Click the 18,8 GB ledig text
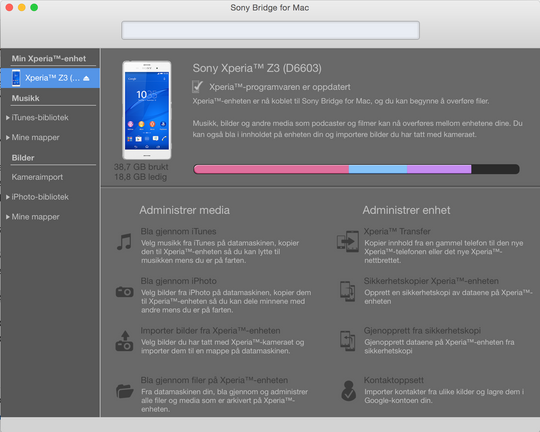The width and height of the screenshot is (540, 432). pyautogui.click(x=141, y=177)
